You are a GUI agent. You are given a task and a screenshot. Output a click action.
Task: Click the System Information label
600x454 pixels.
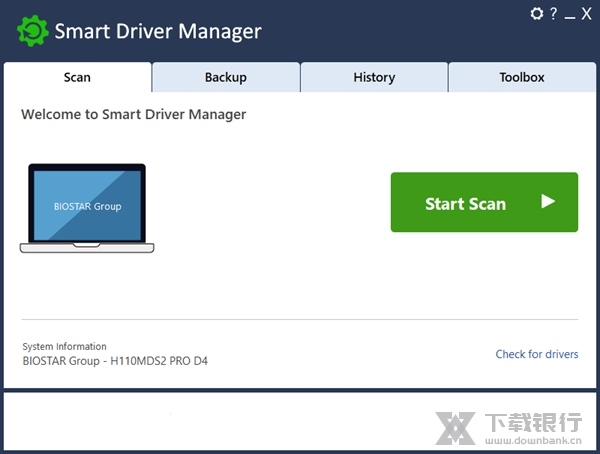click(64, 346)
